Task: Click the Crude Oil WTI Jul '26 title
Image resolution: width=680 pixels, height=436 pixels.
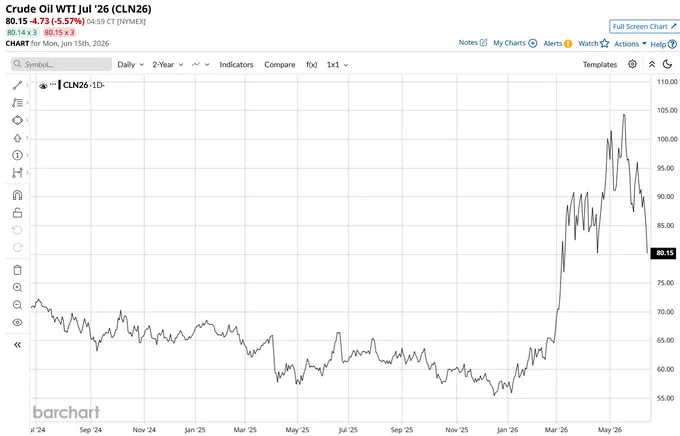Action: tap(78, 9)
